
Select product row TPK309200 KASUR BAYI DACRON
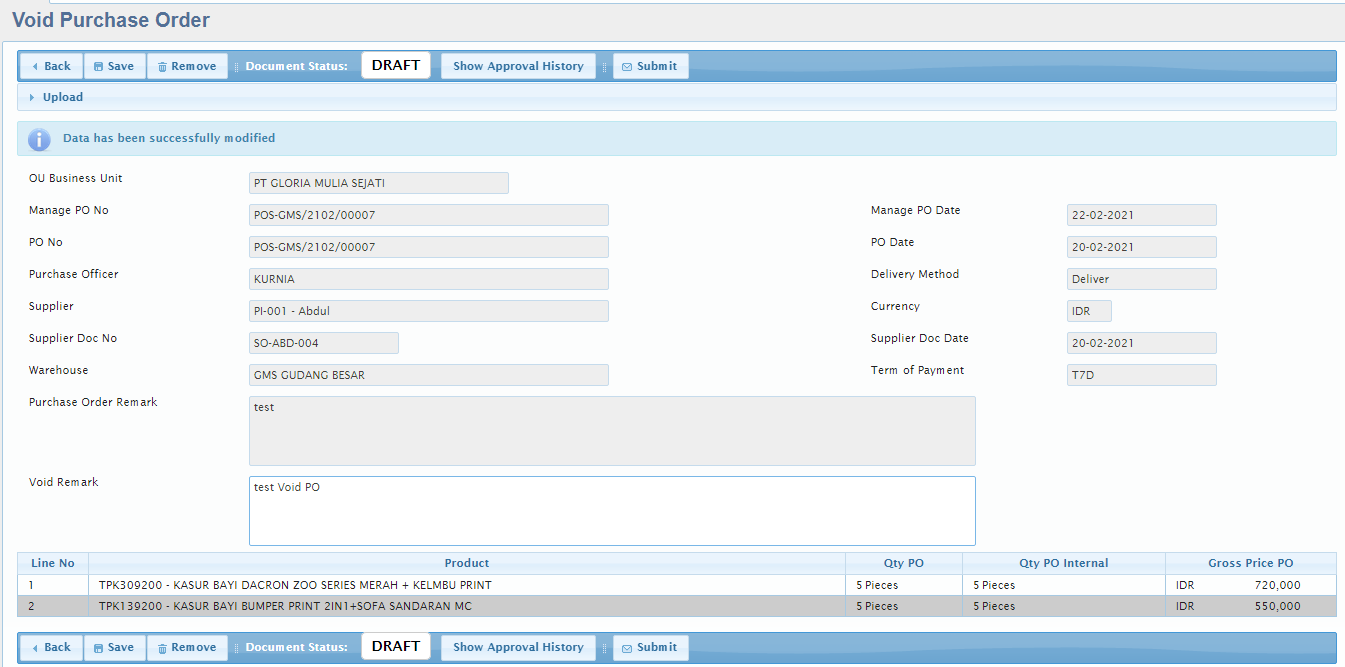click(x=677, y=585)
